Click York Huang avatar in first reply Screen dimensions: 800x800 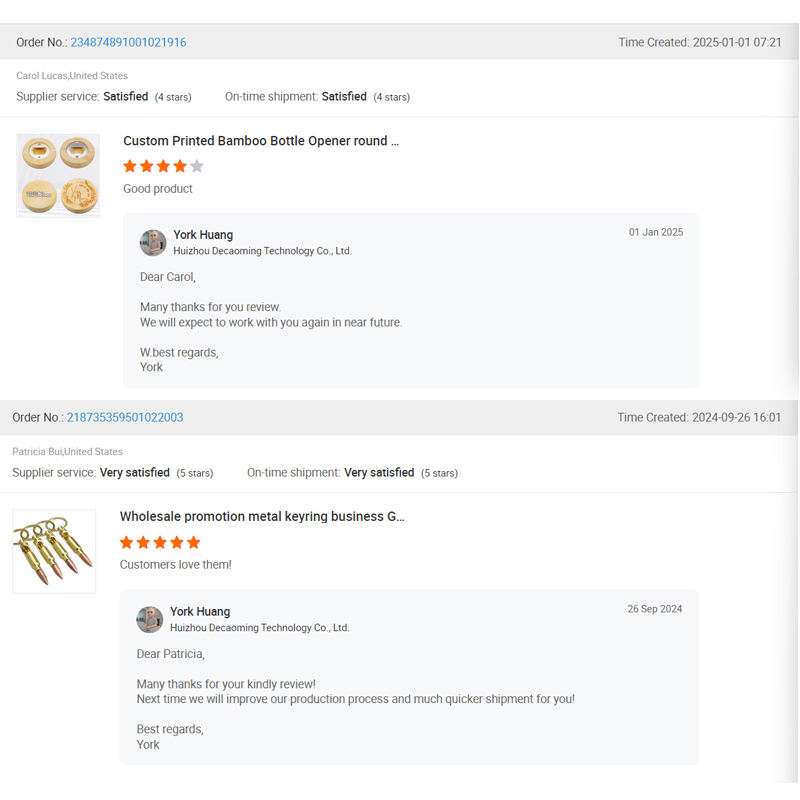[153, 243]
